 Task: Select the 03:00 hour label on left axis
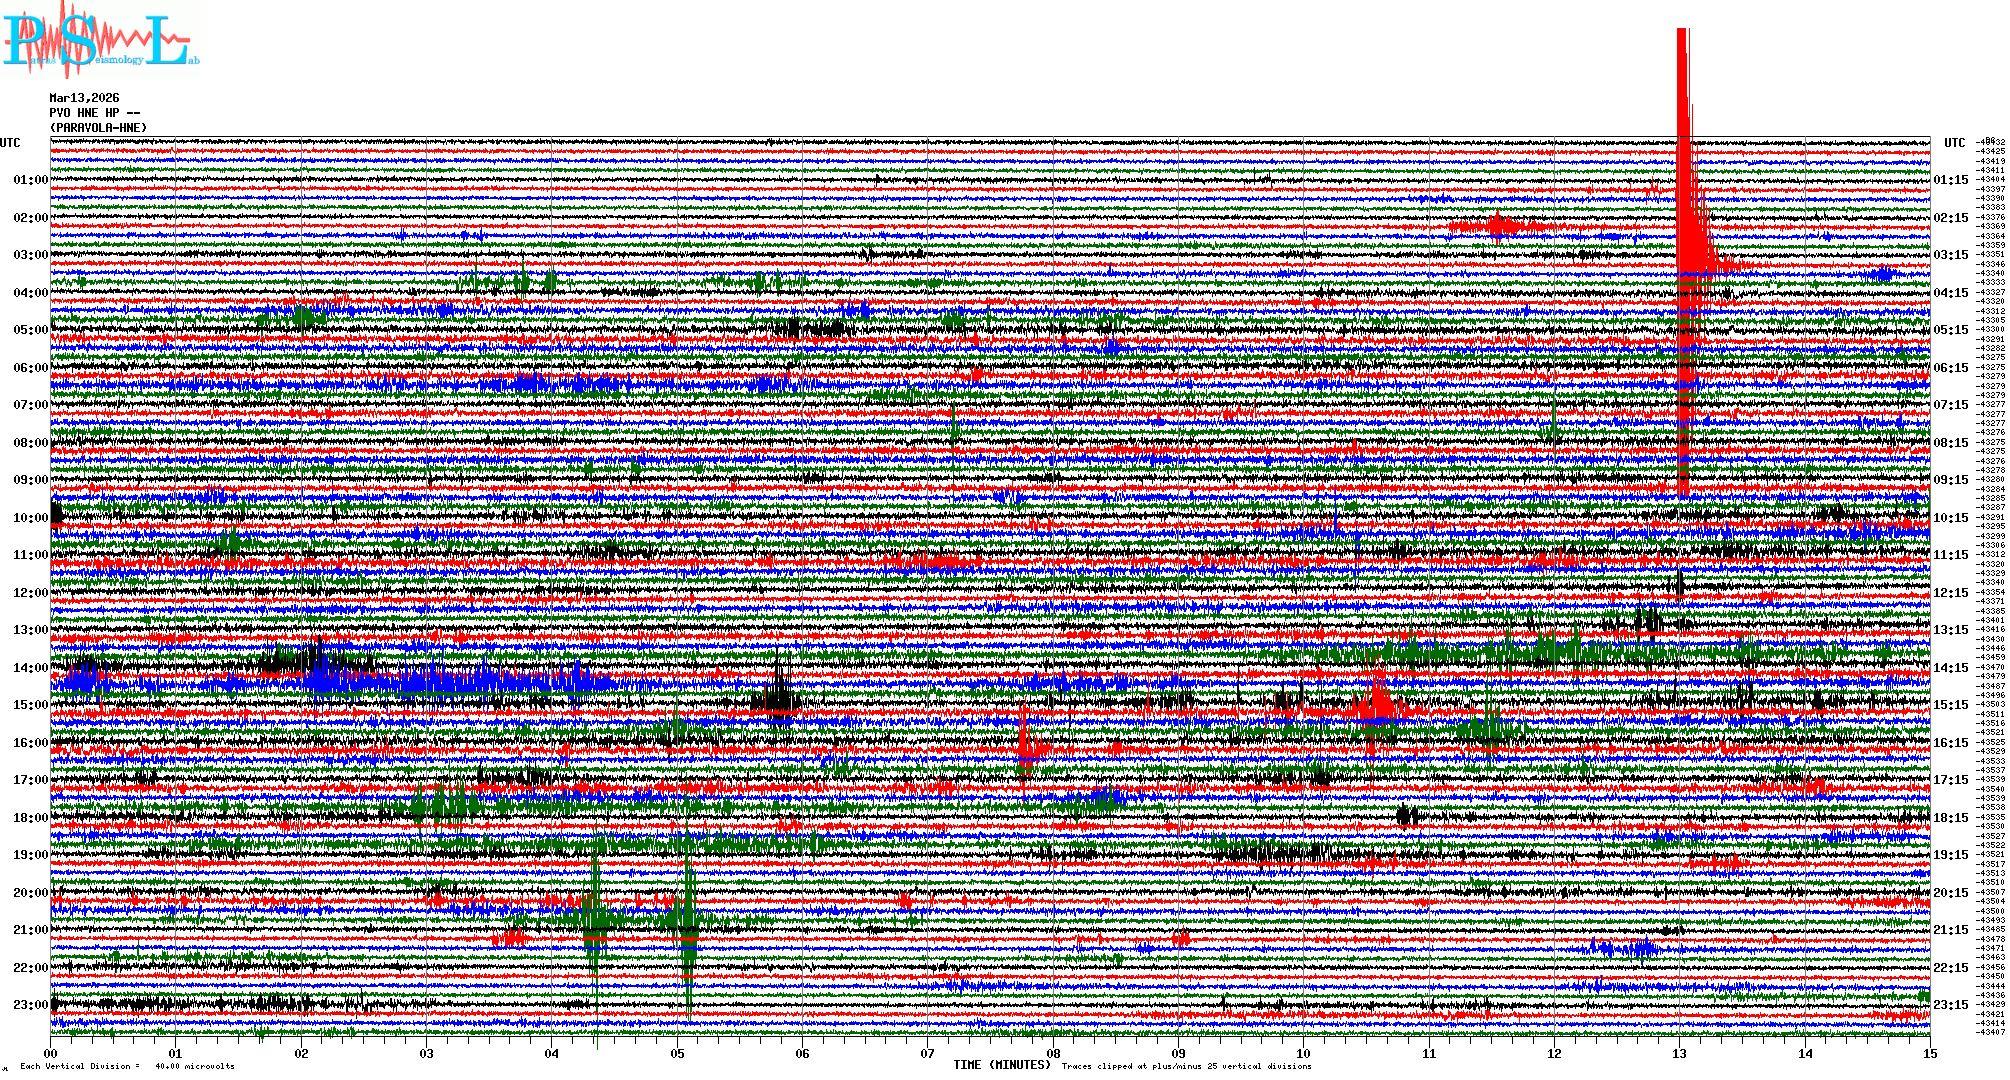coord(30,255)
